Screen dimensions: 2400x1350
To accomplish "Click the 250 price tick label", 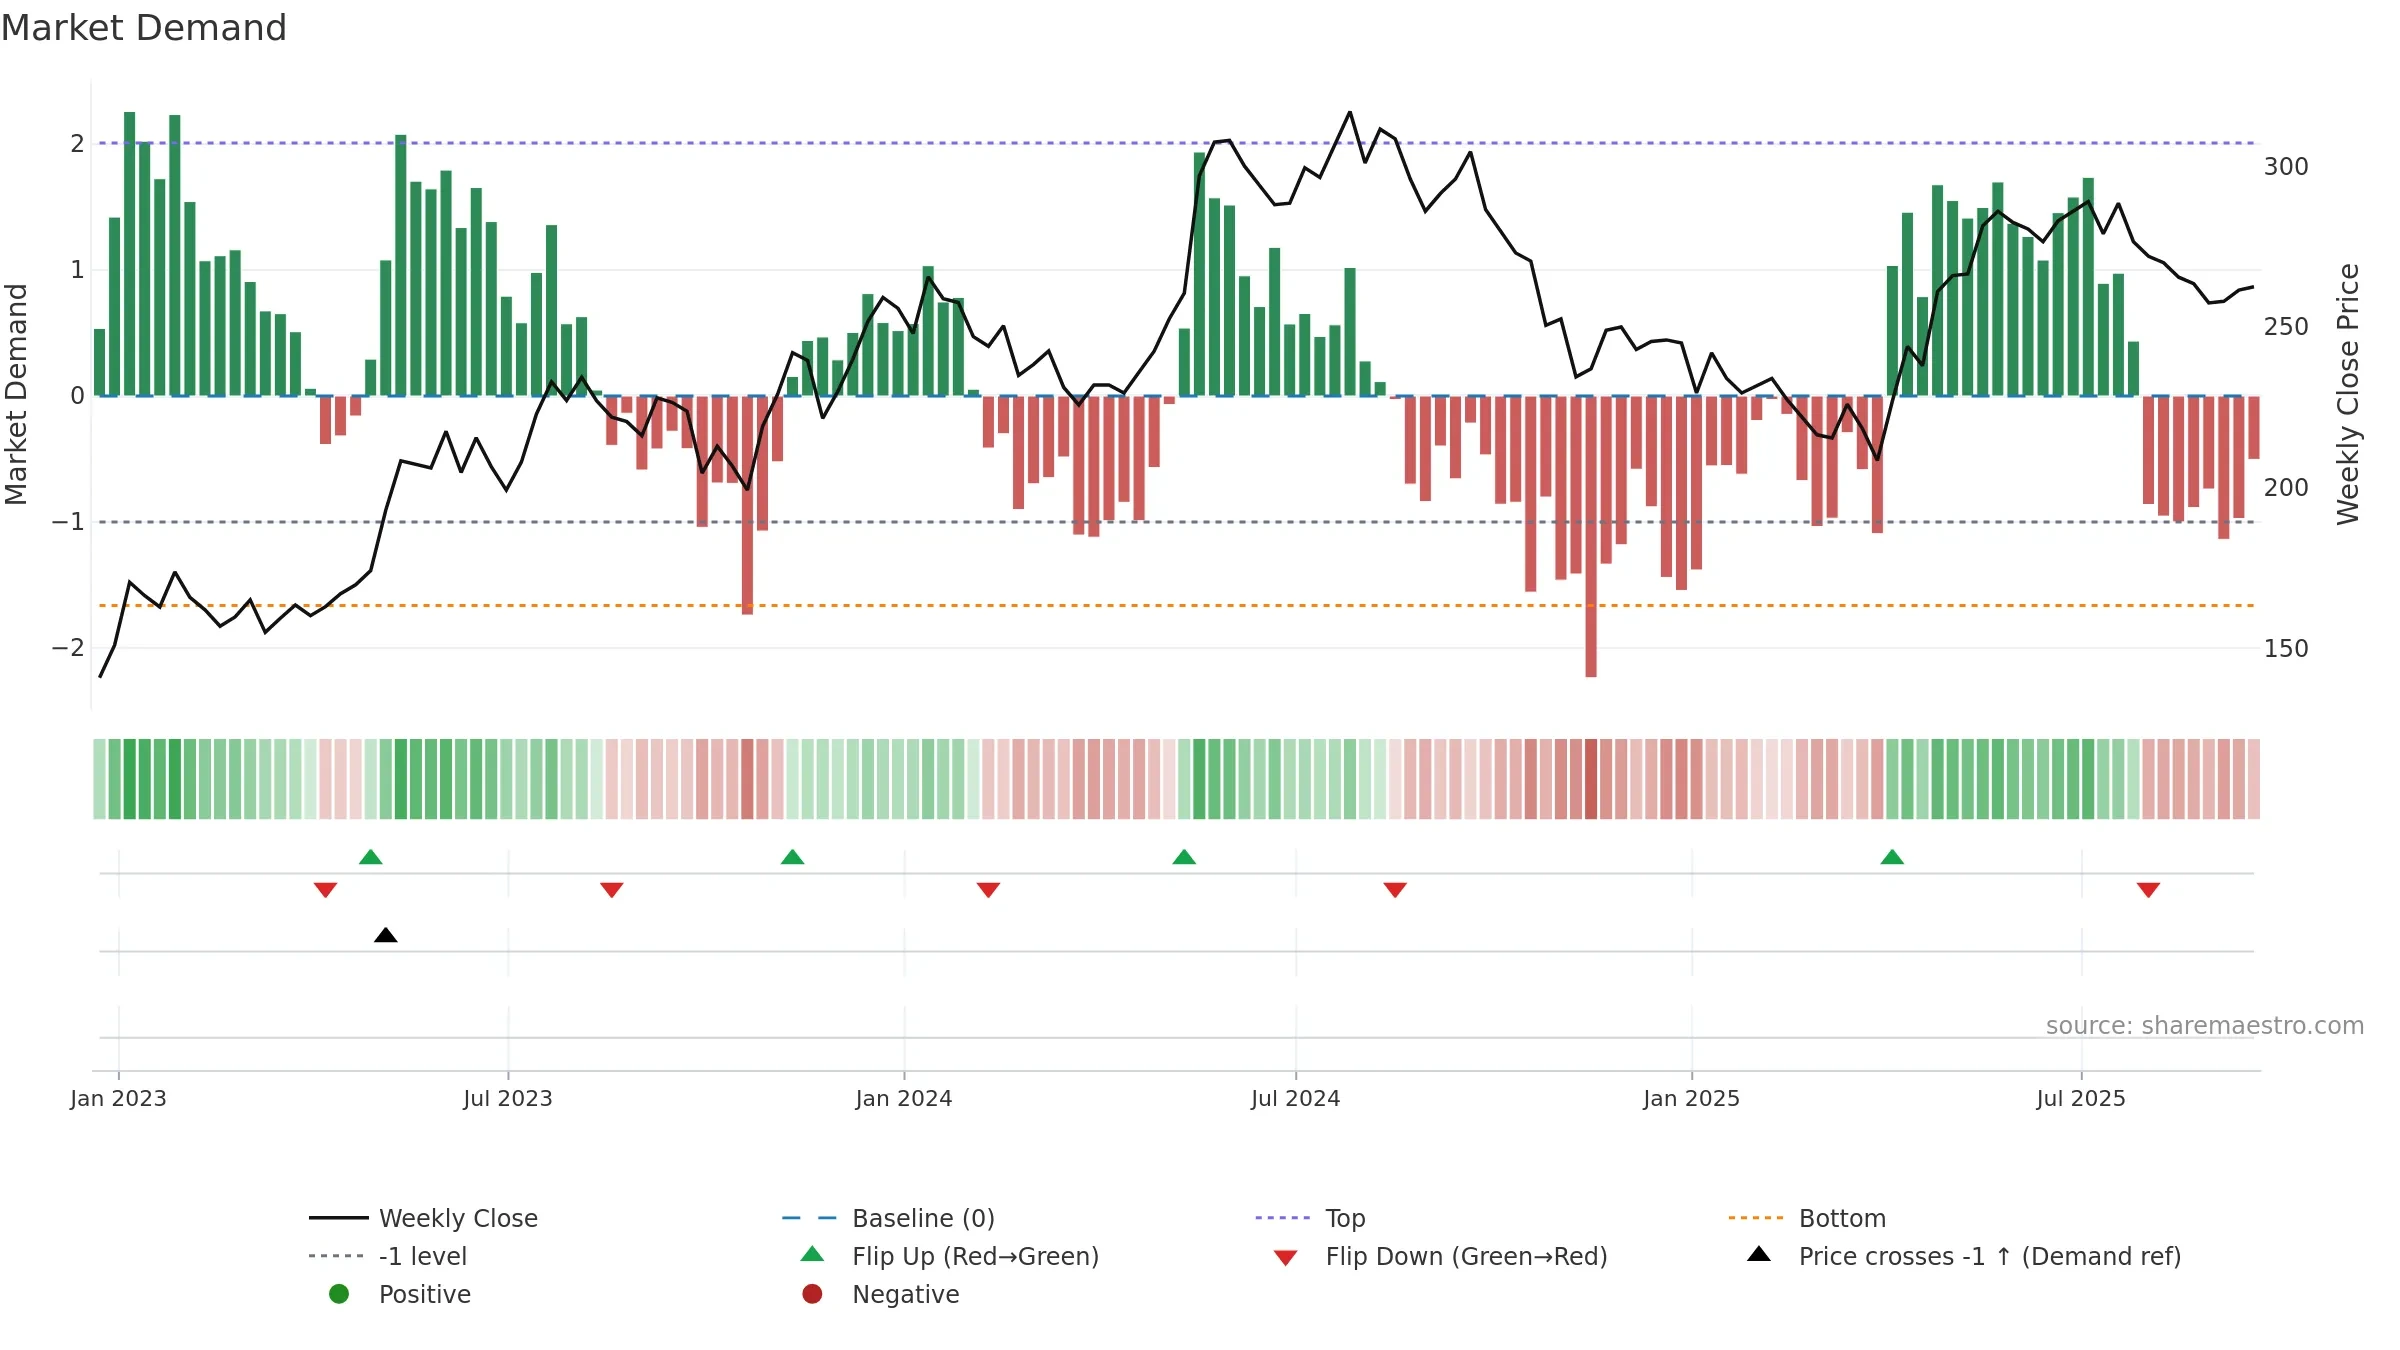I will click(2286, 327).
